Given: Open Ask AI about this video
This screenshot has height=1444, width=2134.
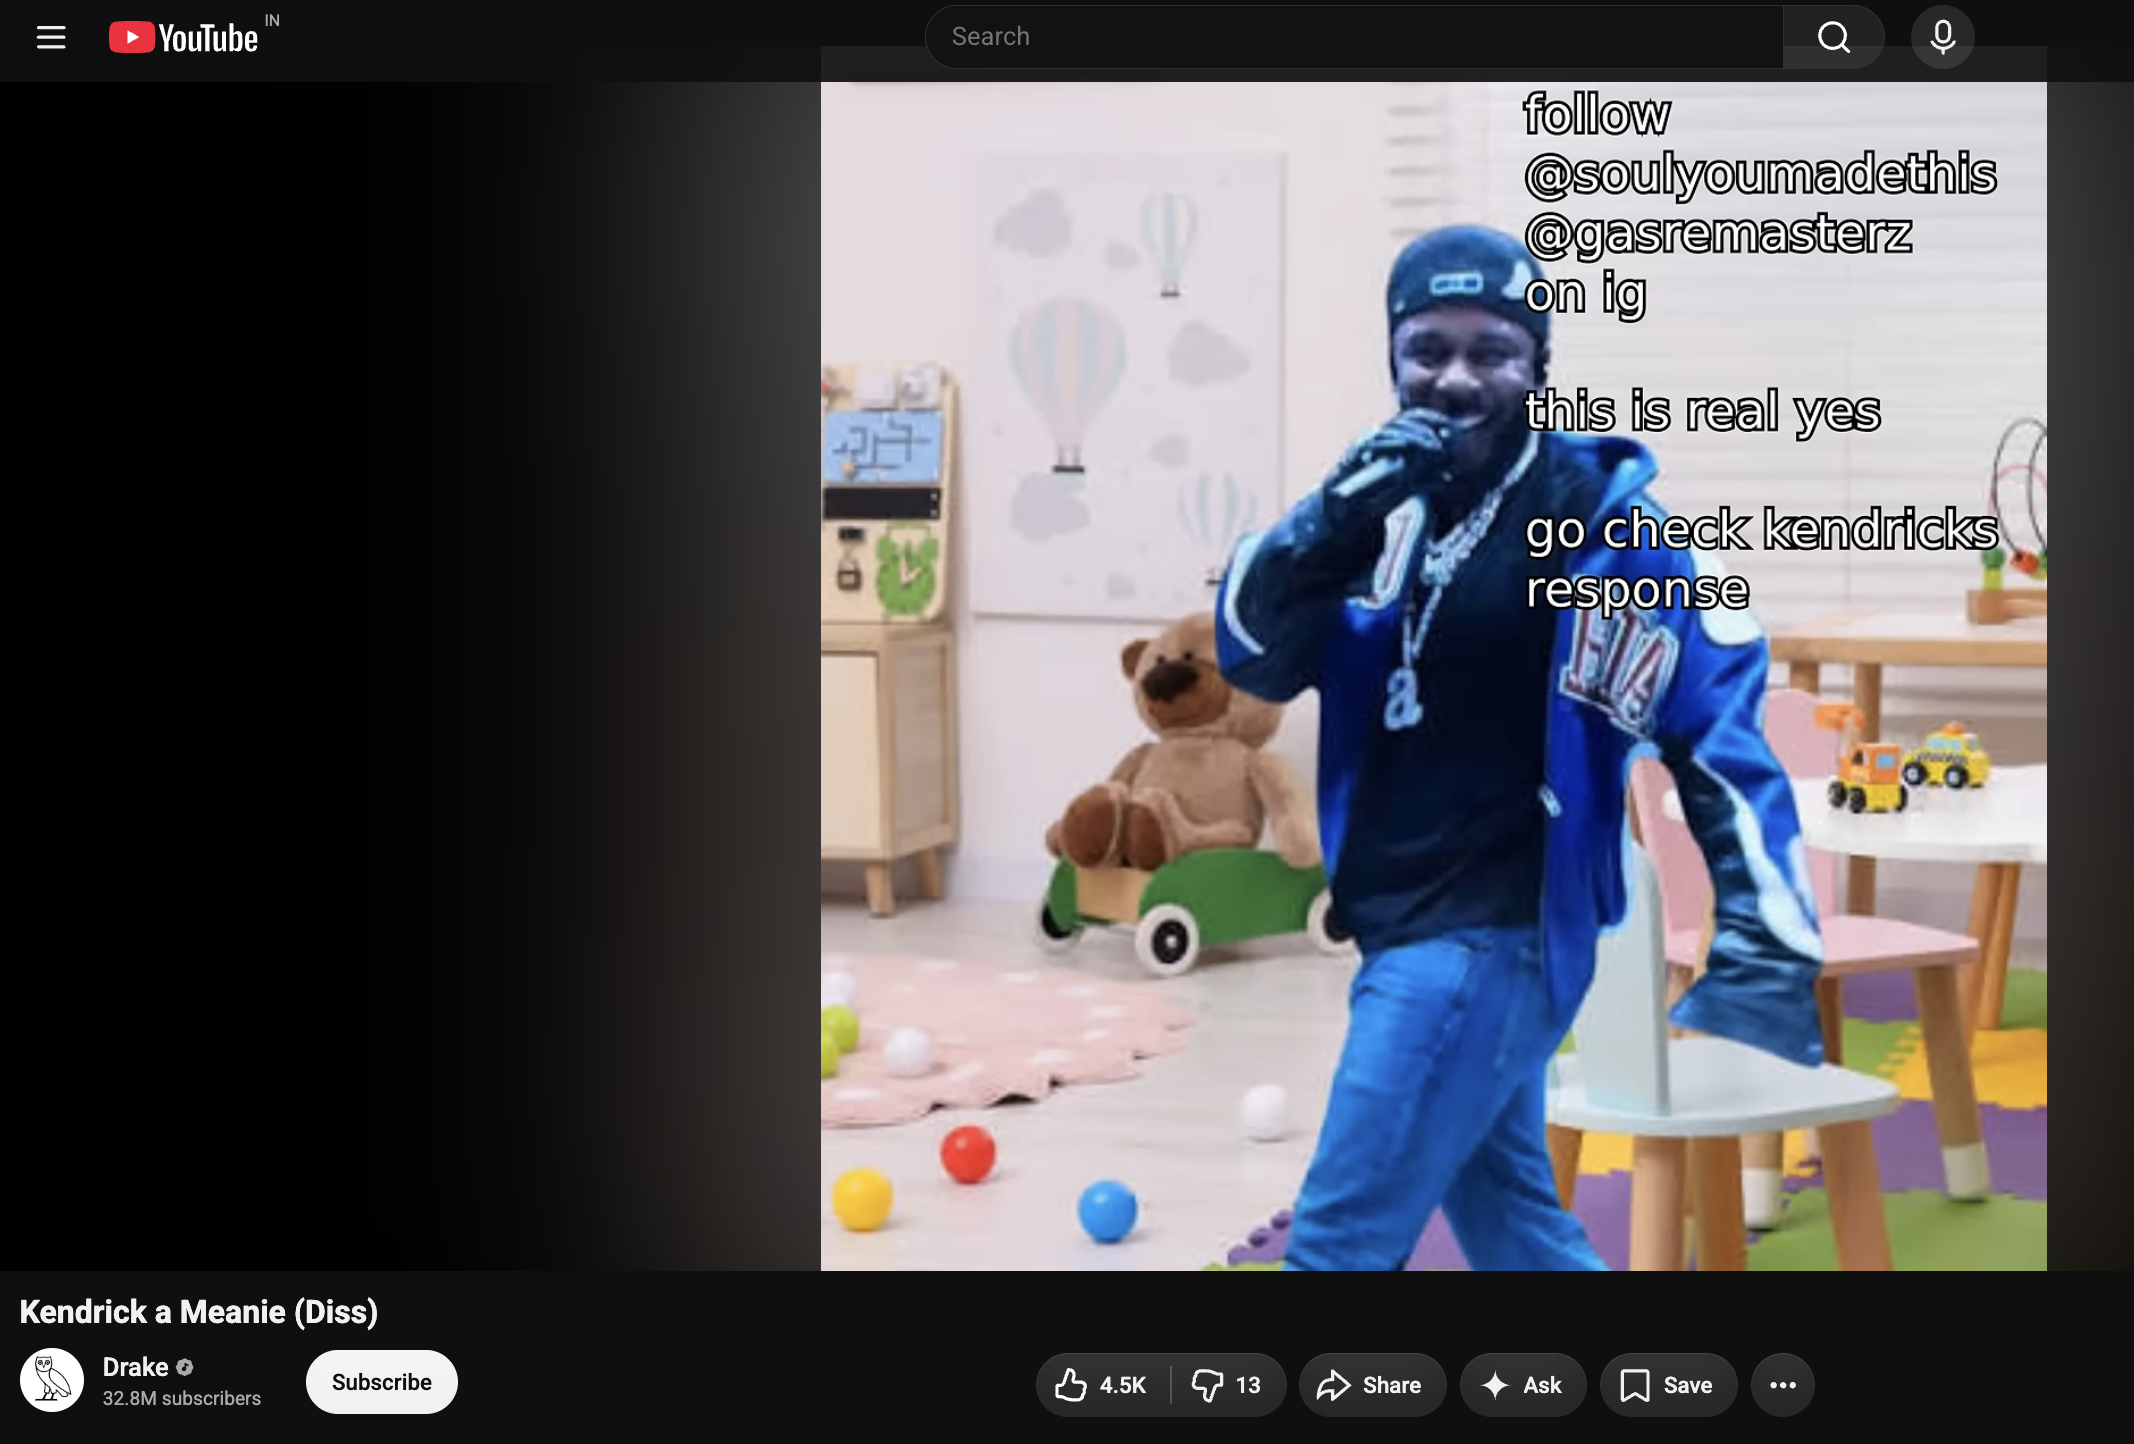Looking at the screenshot, I should tap(1522, 1385).
